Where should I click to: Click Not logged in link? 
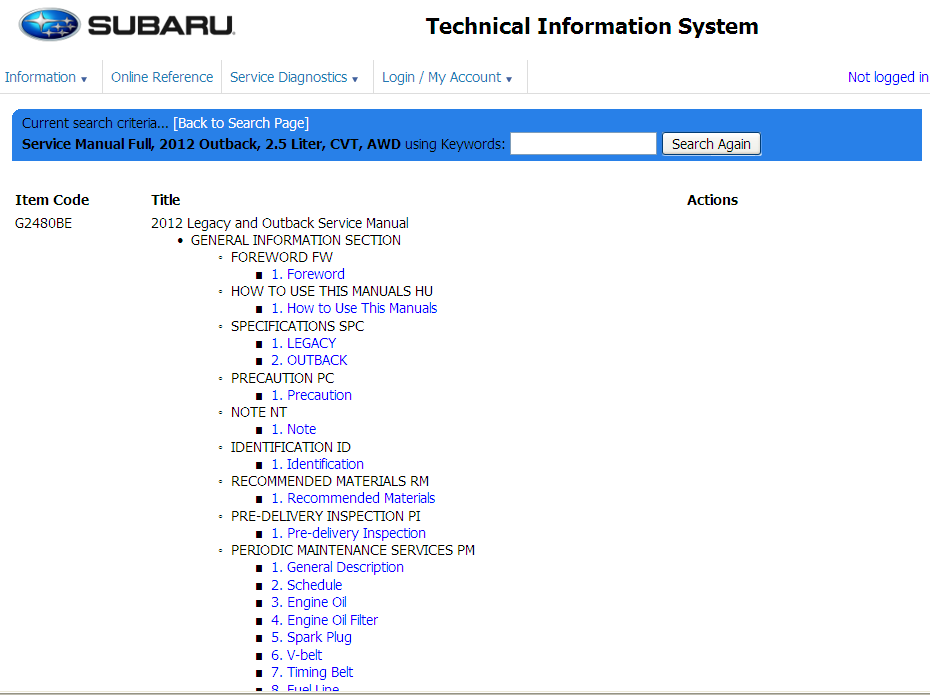point(888,77)
